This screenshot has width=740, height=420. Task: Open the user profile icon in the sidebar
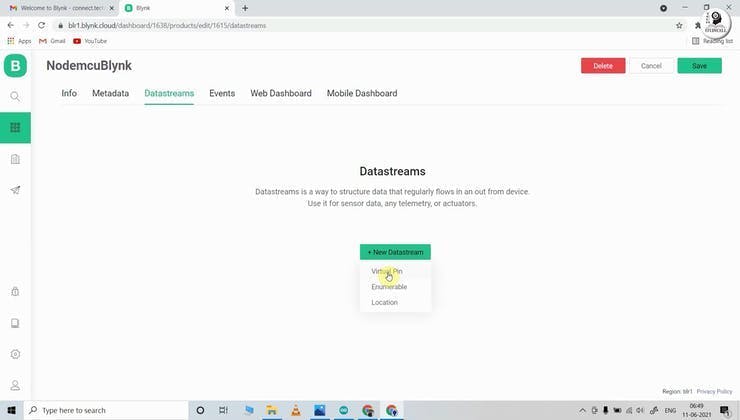[x=15, y=386]
